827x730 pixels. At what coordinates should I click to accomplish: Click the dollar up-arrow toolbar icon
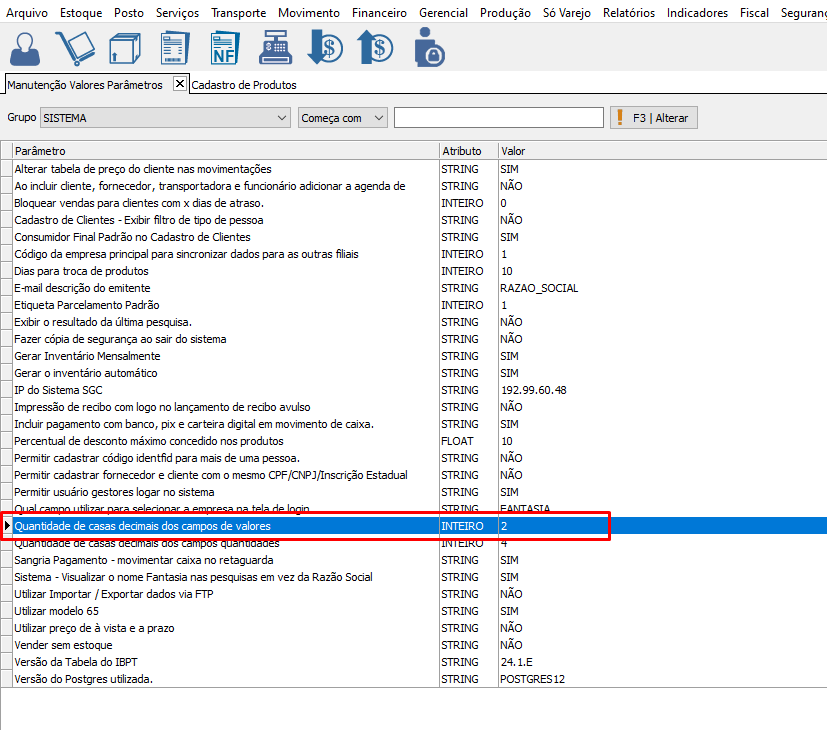pyautogui.click(x=375, y=48)
